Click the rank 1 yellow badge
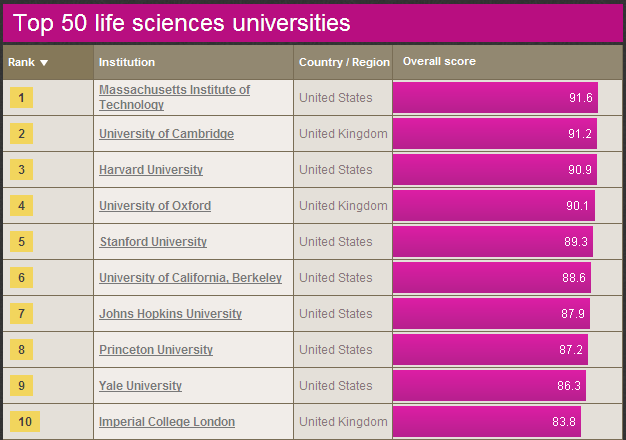This screenshot has width=626, height=440. (21, 98)
